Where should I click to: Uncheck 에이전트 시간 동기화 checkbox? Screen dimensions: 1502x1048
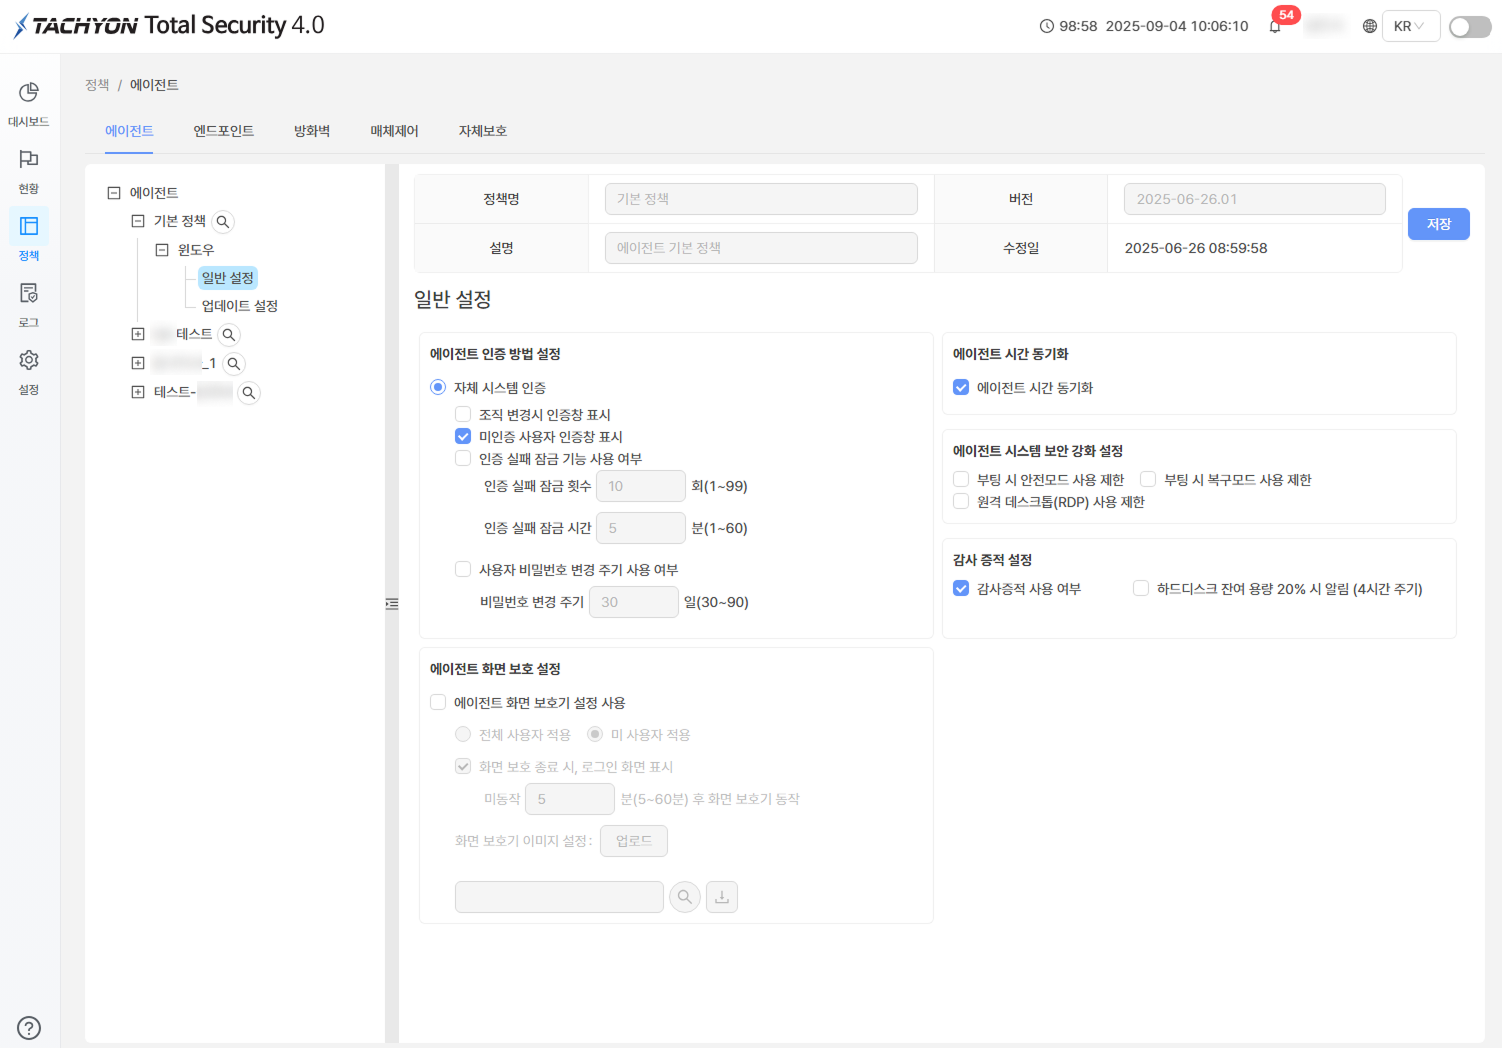click(961, 387)
